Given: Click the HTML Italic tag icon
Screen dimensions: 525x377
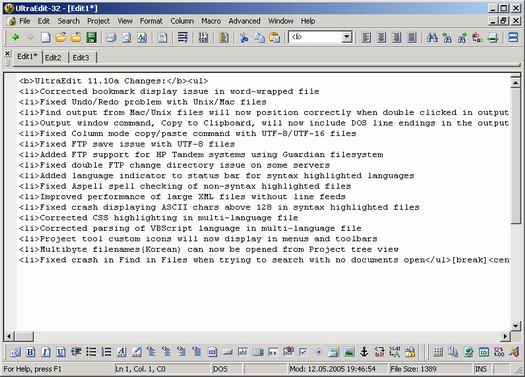Looking at the screenshot, I should 46,352.
